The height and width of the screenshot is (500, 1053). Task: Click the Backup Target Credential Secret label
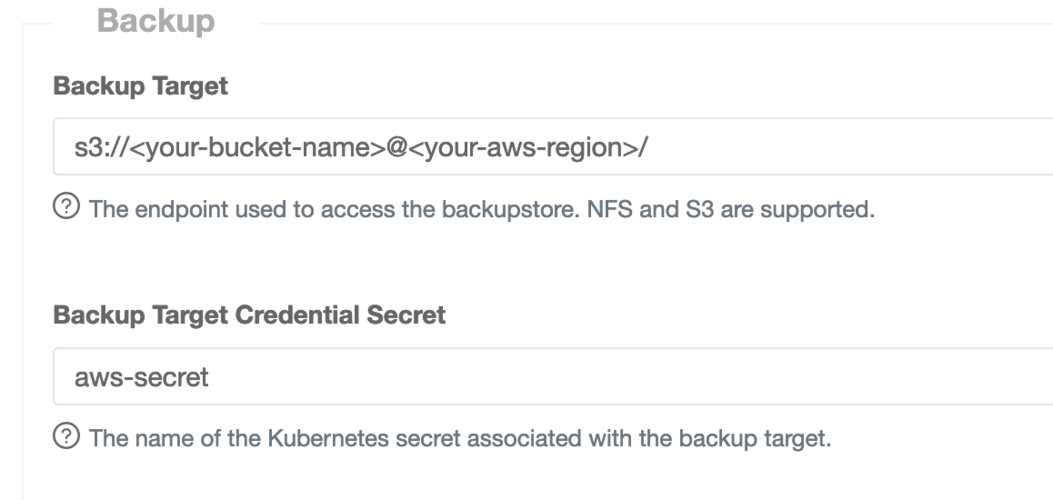[249, 315]
